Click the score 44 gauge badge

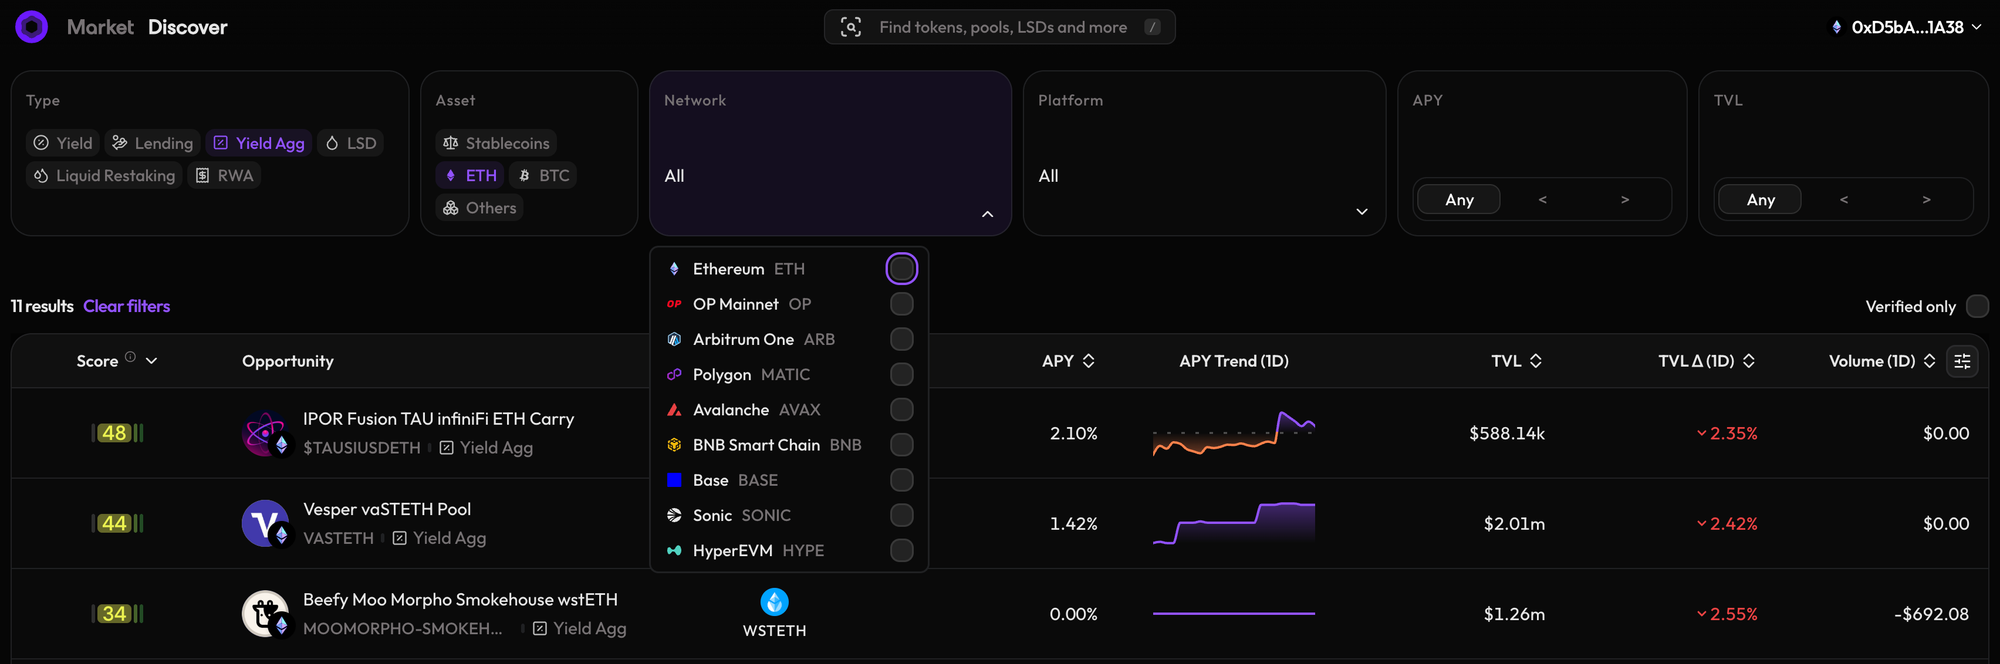pyautogui.click(x=117, y=523)
